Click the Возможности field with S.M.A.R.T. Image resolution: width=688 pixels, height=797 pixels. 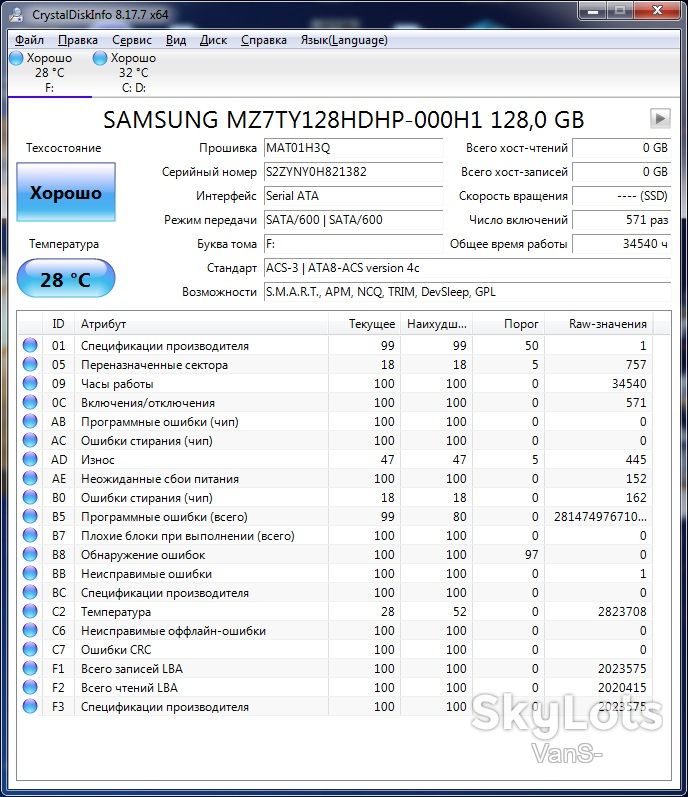point(467,292)
